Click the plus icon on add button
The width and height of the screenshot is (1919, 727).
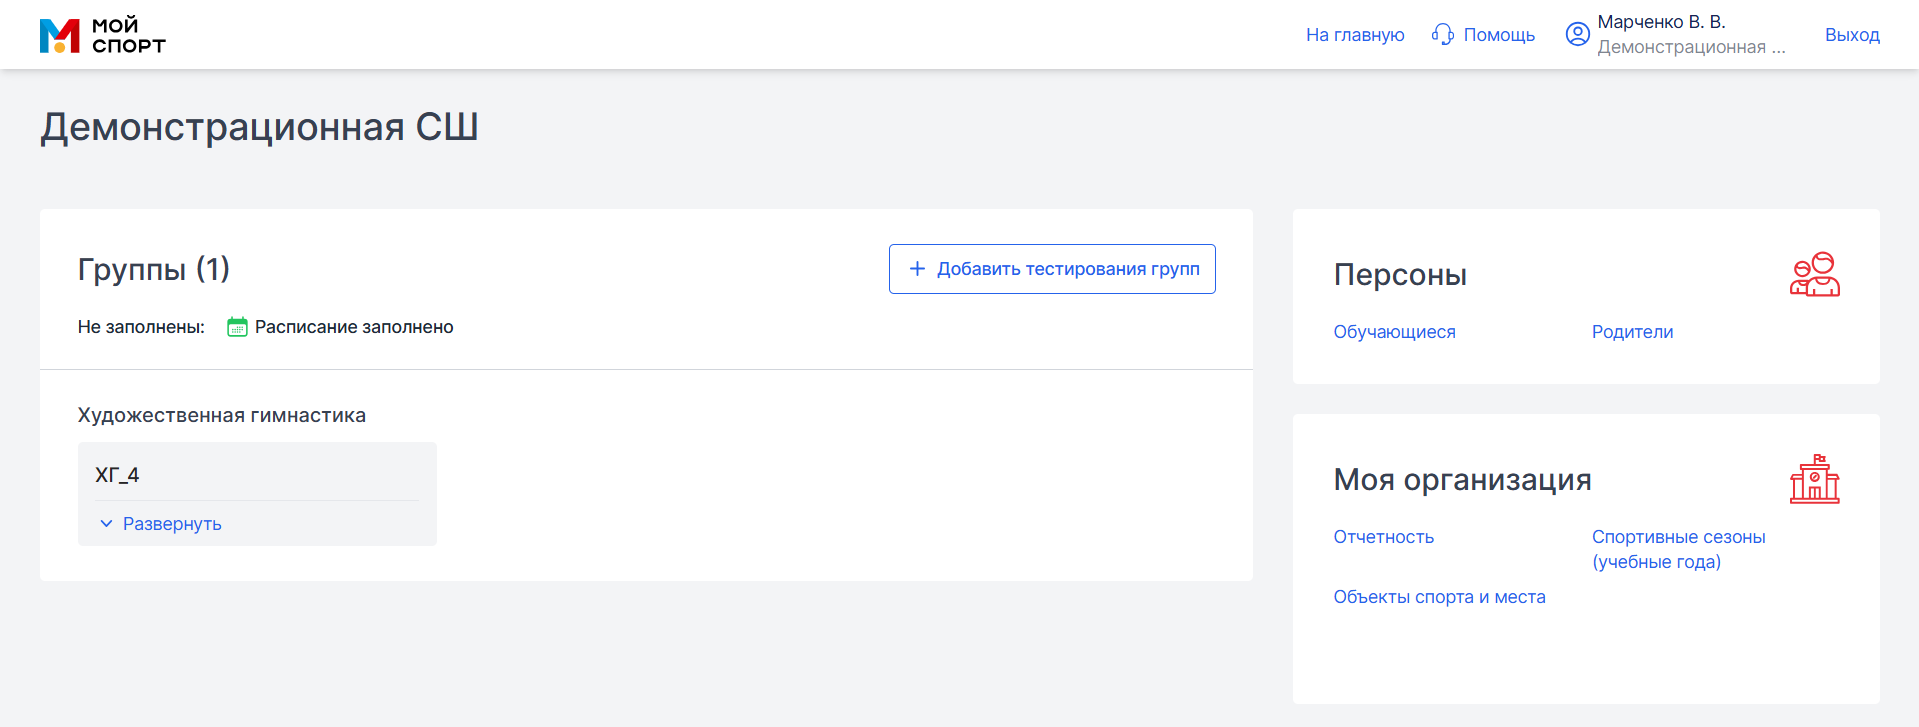(x=916, y=269)
